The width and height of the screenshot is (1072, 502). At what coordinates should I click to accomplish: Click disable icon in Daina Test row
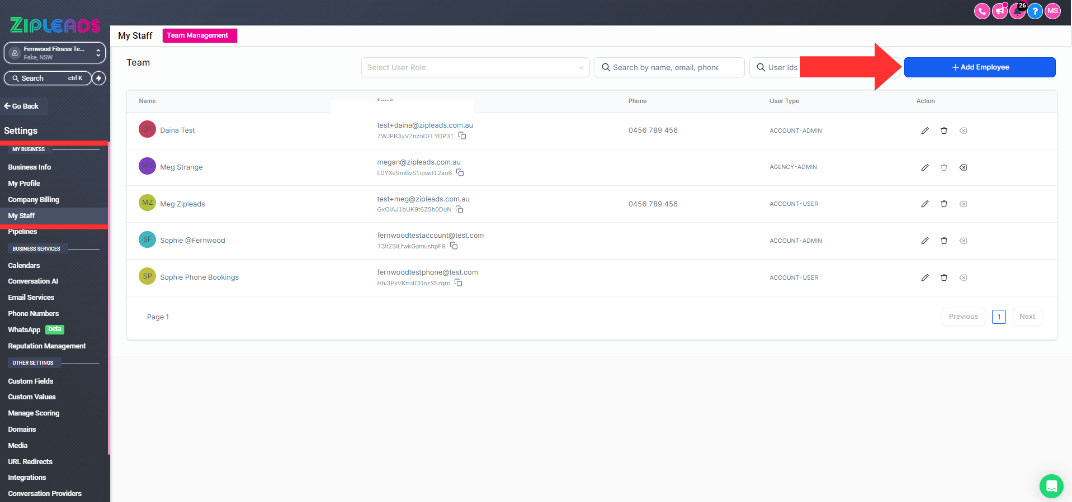[963, 131]
